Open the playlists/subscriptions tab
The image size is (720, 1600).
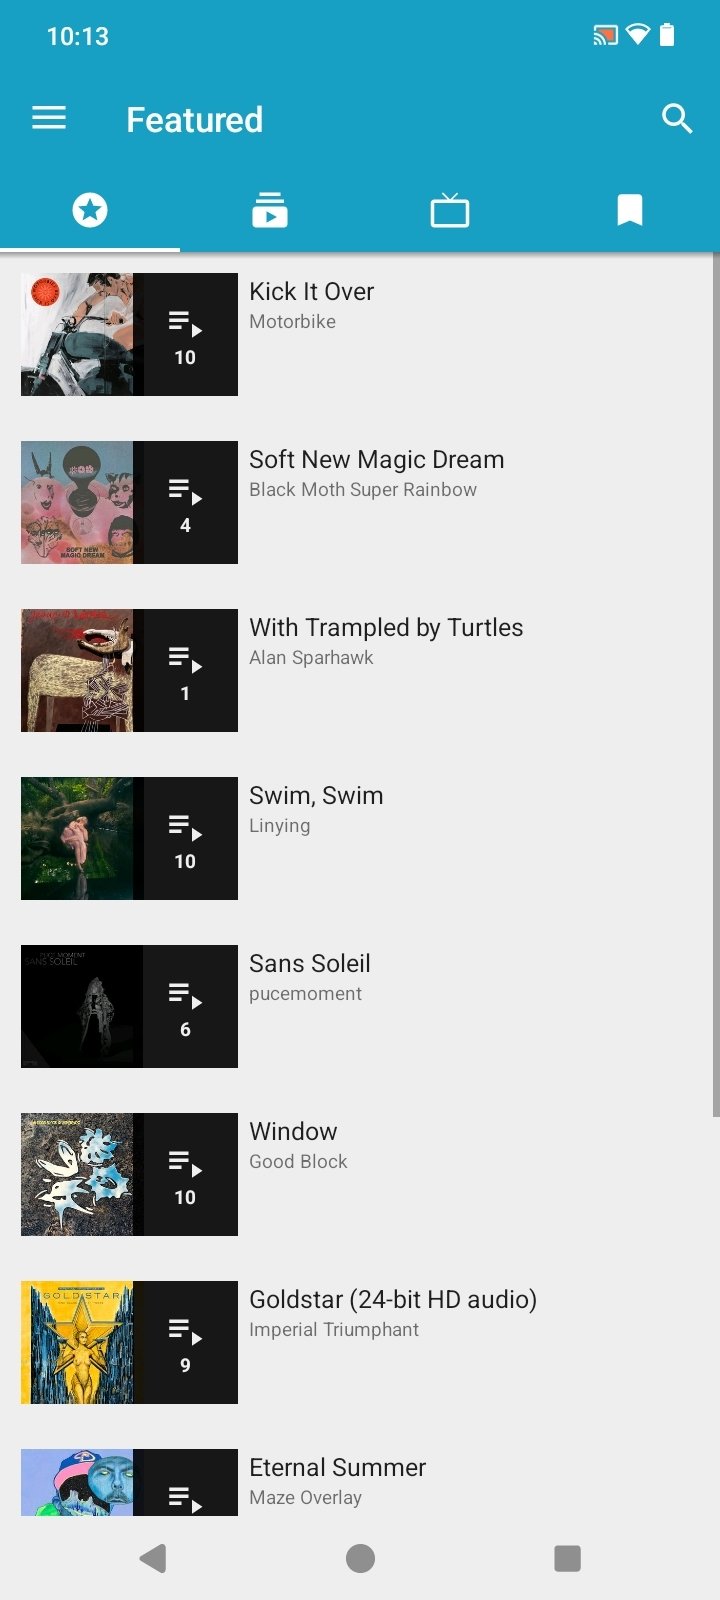[270, 210]
